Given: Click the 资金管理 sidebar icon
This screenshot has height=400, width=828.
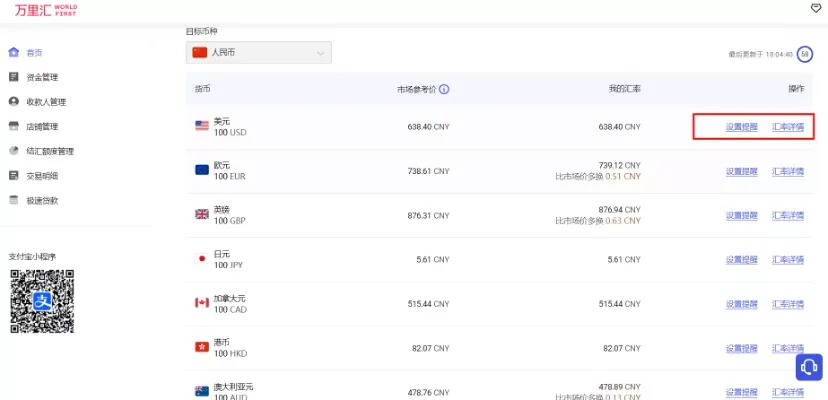Looking at the screenshot, I should click(x=14, y=77).
